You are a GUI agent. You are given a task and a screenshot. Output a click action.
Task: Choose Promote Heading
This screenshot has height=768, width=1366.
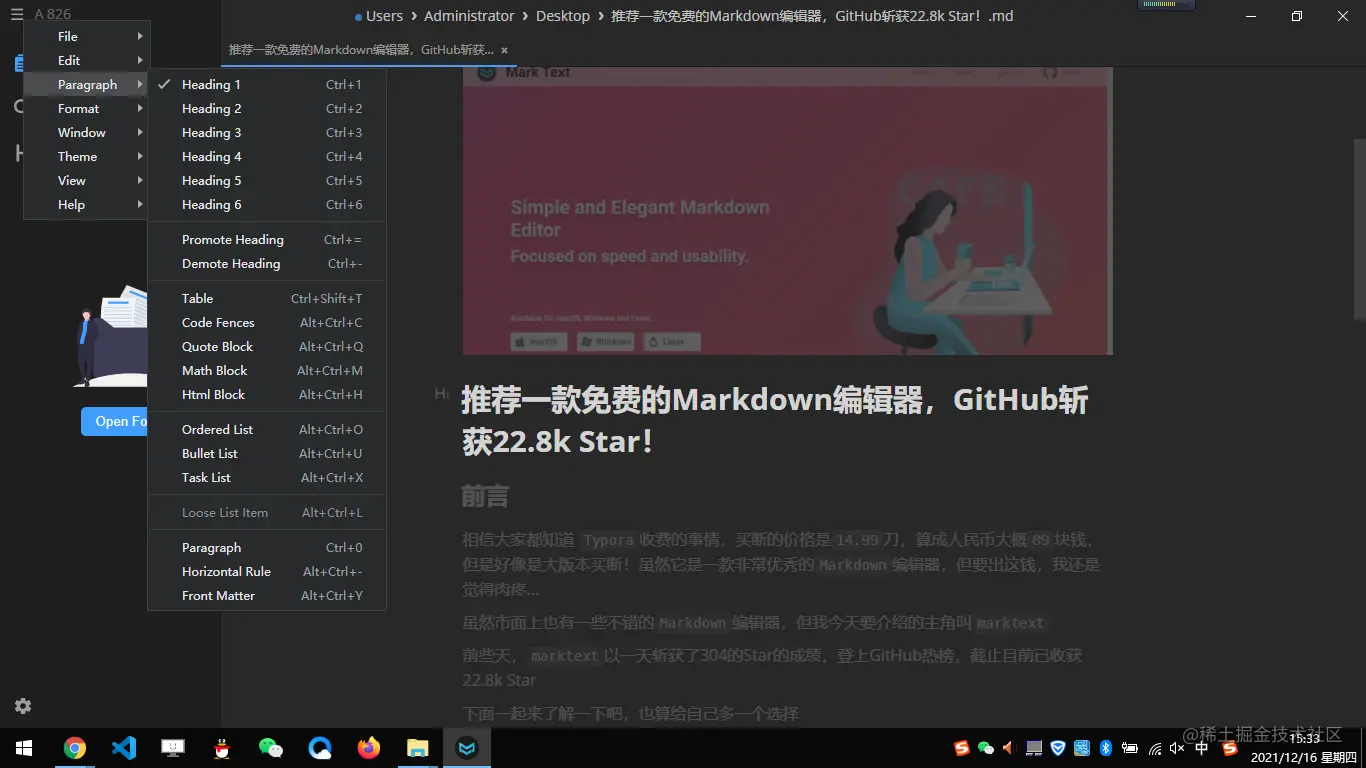point(267,240)
